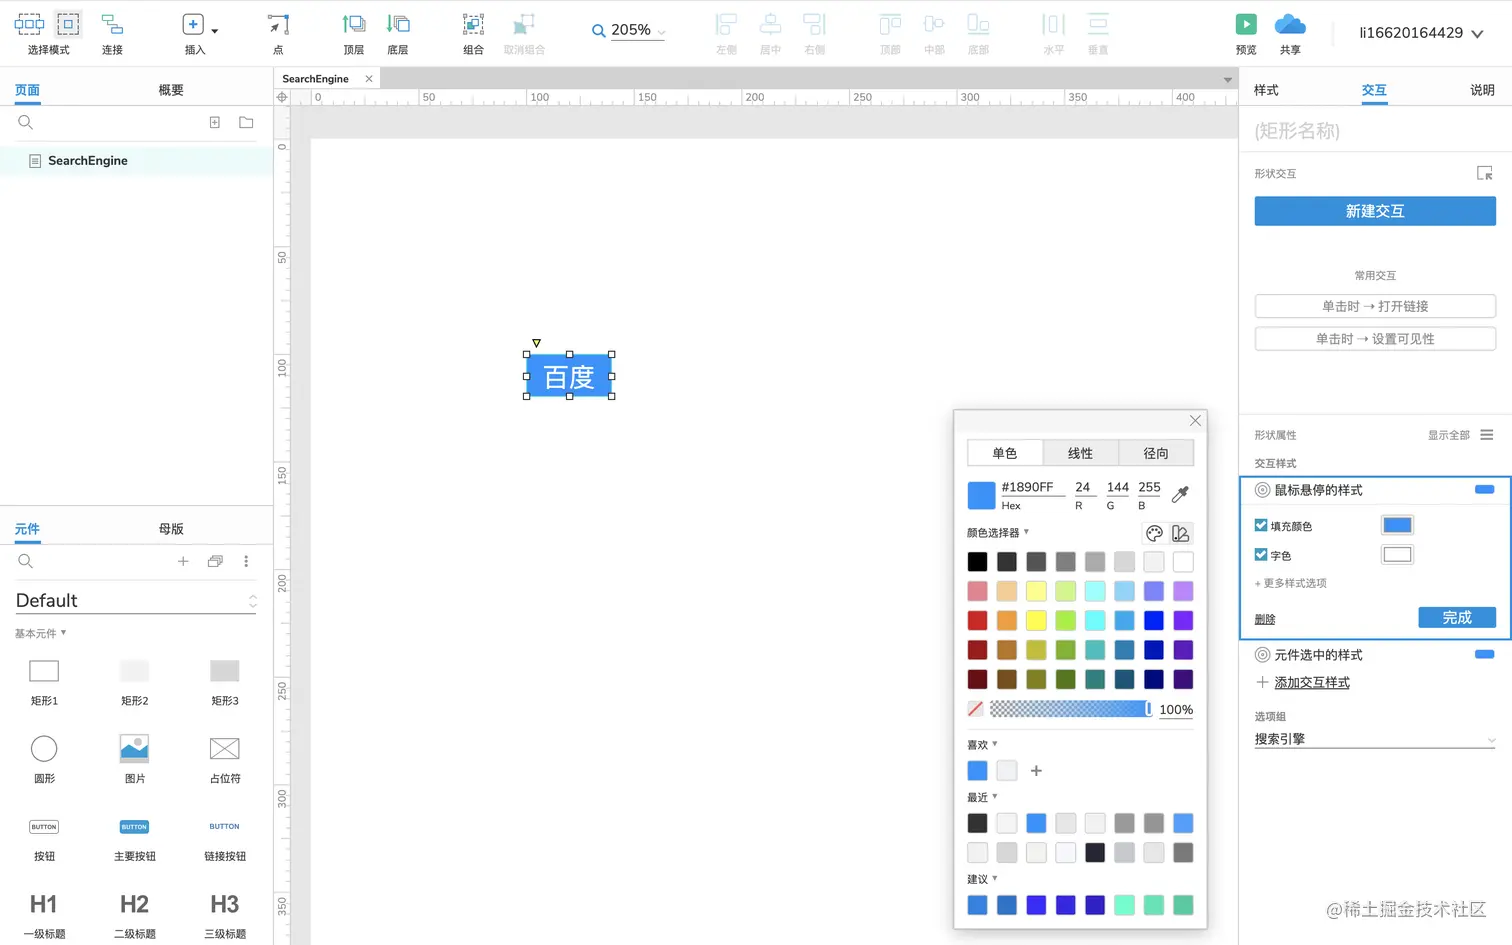The width and height of the screenshot is (1512, 945).
Task: Click 单击时 → 打开链接 quick interaction
Action: (1375, 306)
